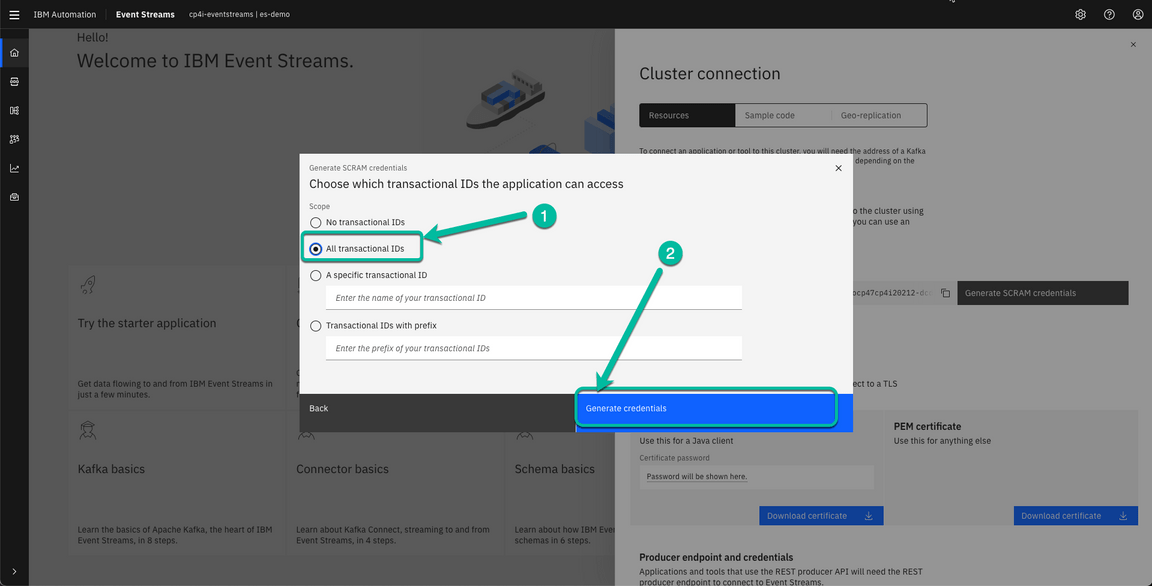1152x586 pixels.
Task: Open the hamburger navigation menu
Action: tap(13, 14)
